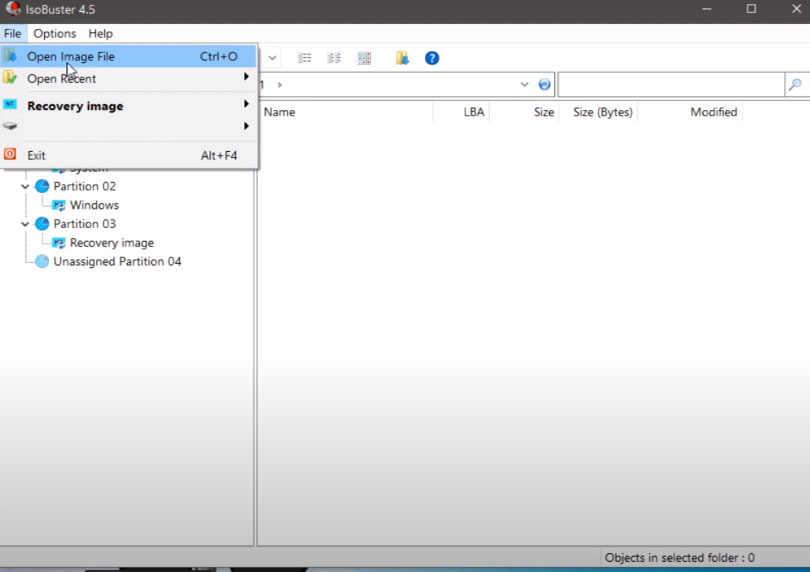Screen dimensions: 810x572
Task: Click inside the search input field
Action: (670, 85)
